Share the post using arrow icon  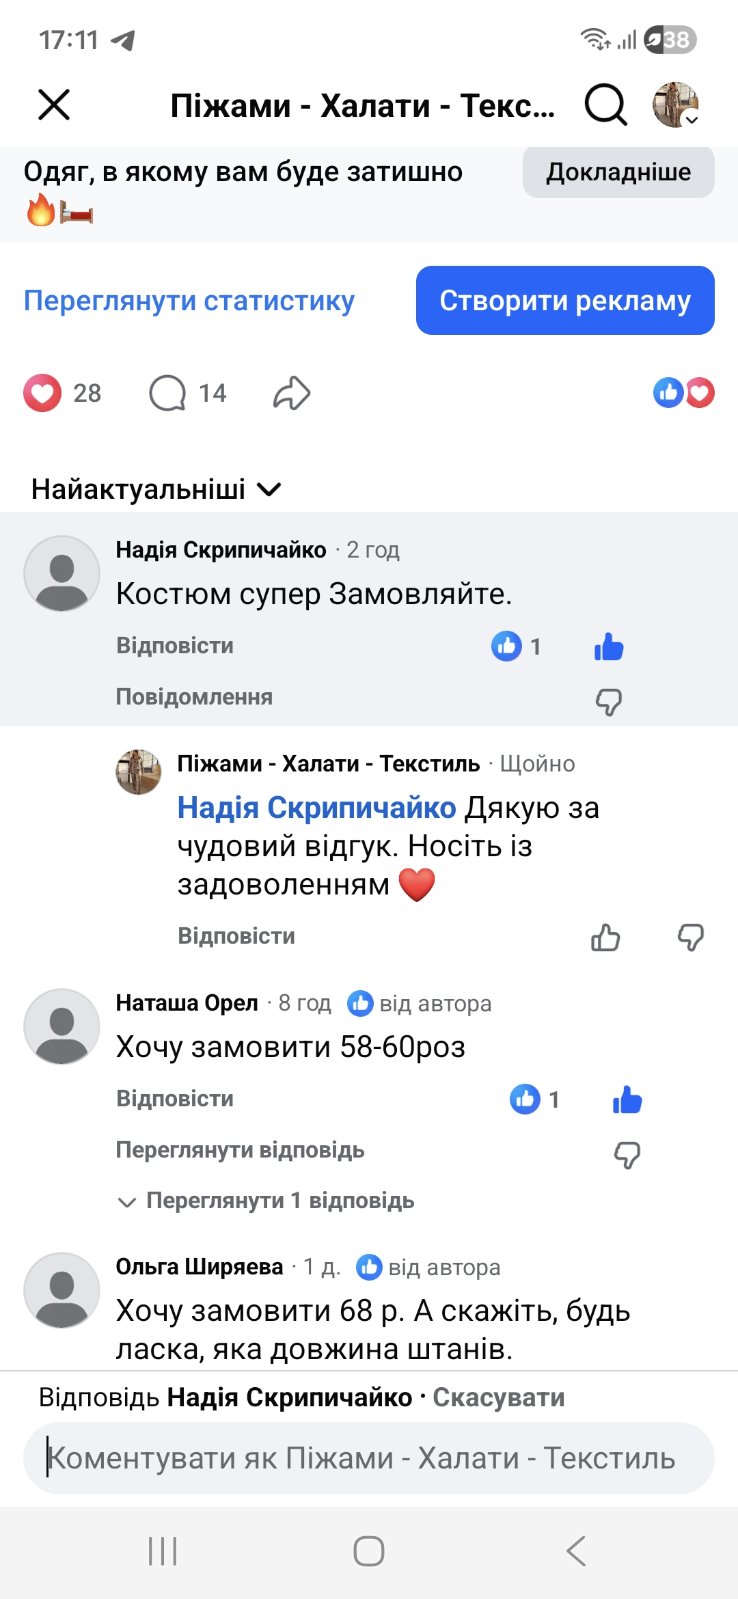(292, 393)
